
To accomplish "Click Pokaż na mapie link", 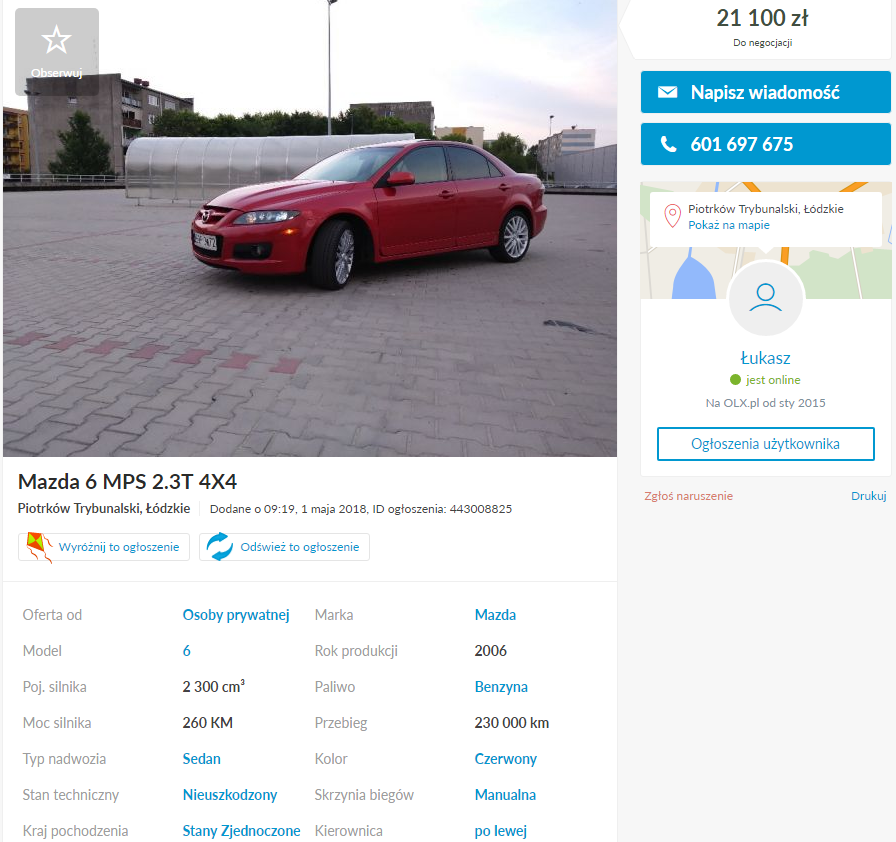I will 728,226.
